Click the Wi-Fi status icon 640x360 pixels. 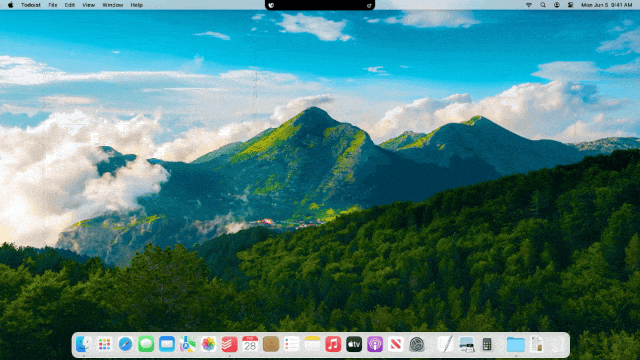[529, 5]
